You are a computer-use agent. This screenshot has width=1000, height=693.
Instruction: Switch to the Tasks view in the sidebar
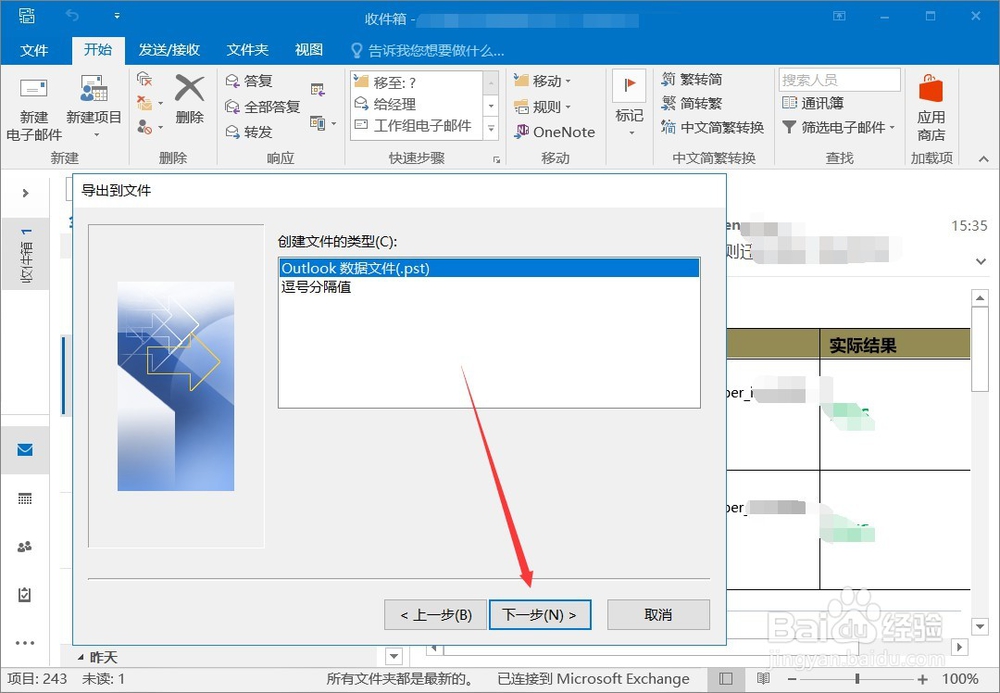tap(25, 594)
